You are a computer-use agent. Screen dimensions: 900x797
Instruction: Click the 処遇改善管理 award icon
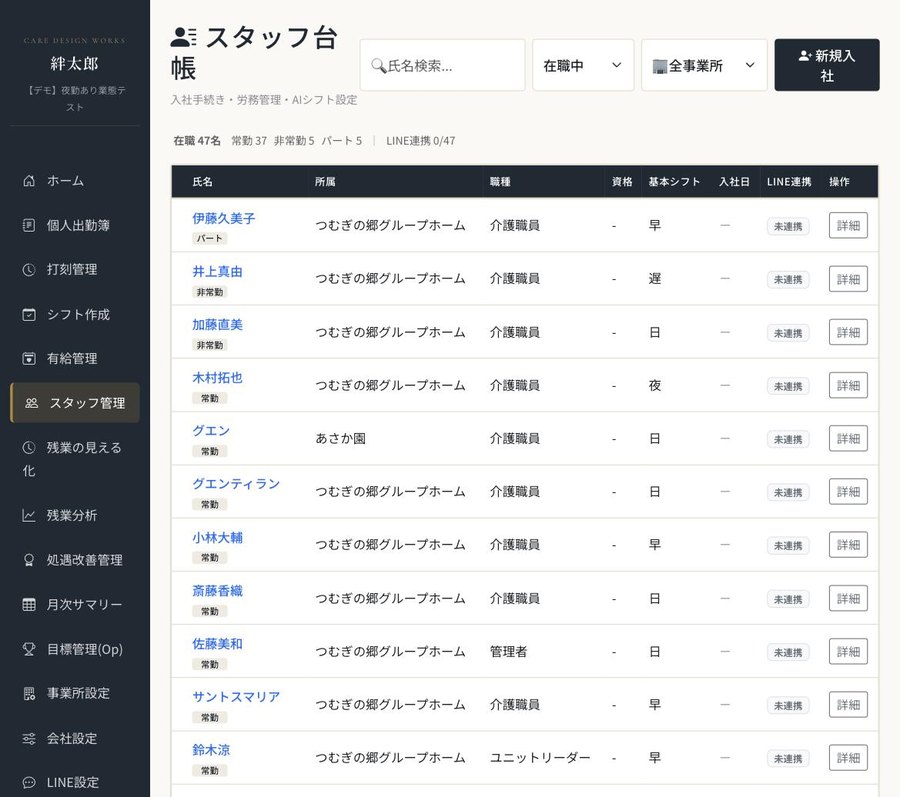(x=29, y=560)
